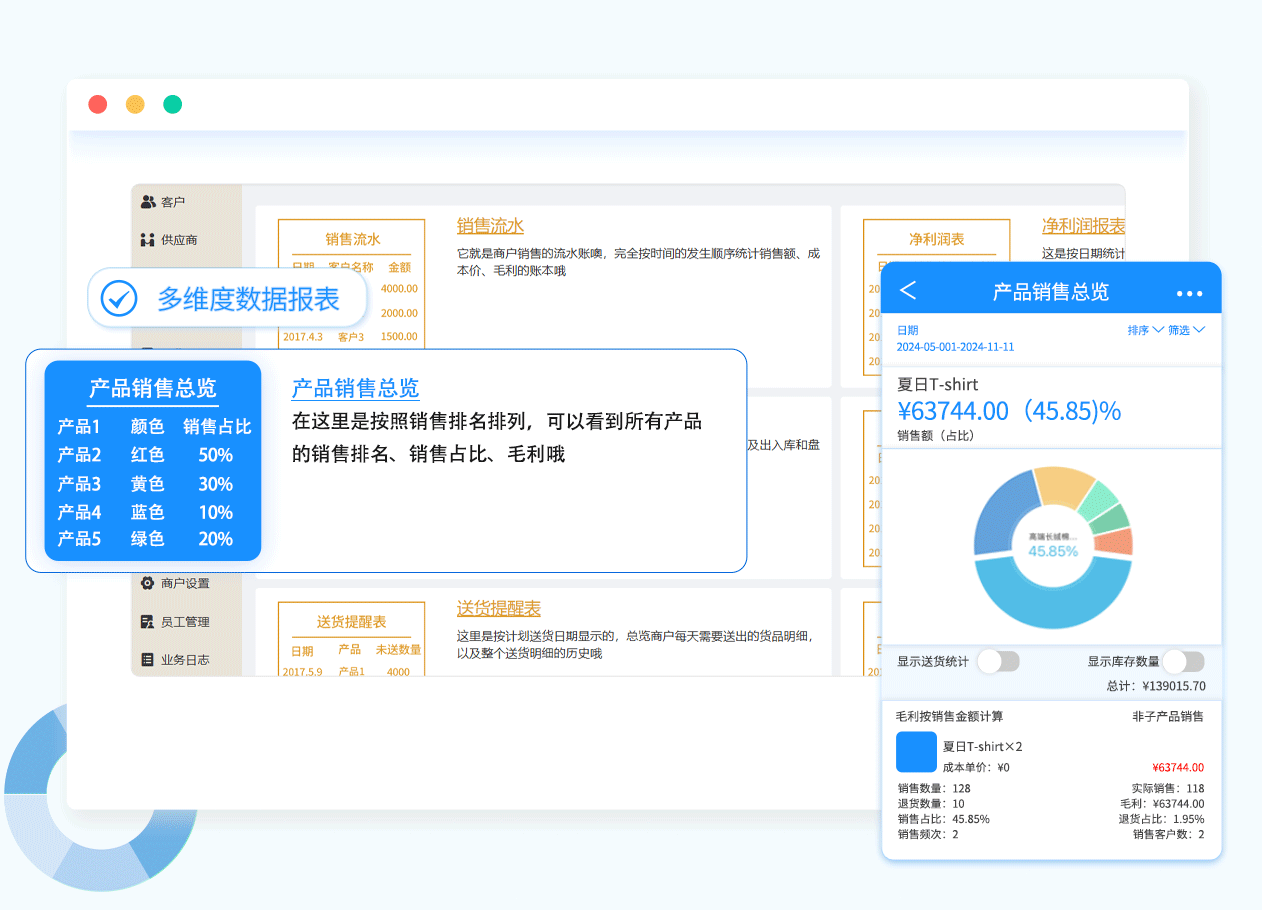
Task: Click the checkmark icon beside 多维度数据报表
Action: [120, 298]
